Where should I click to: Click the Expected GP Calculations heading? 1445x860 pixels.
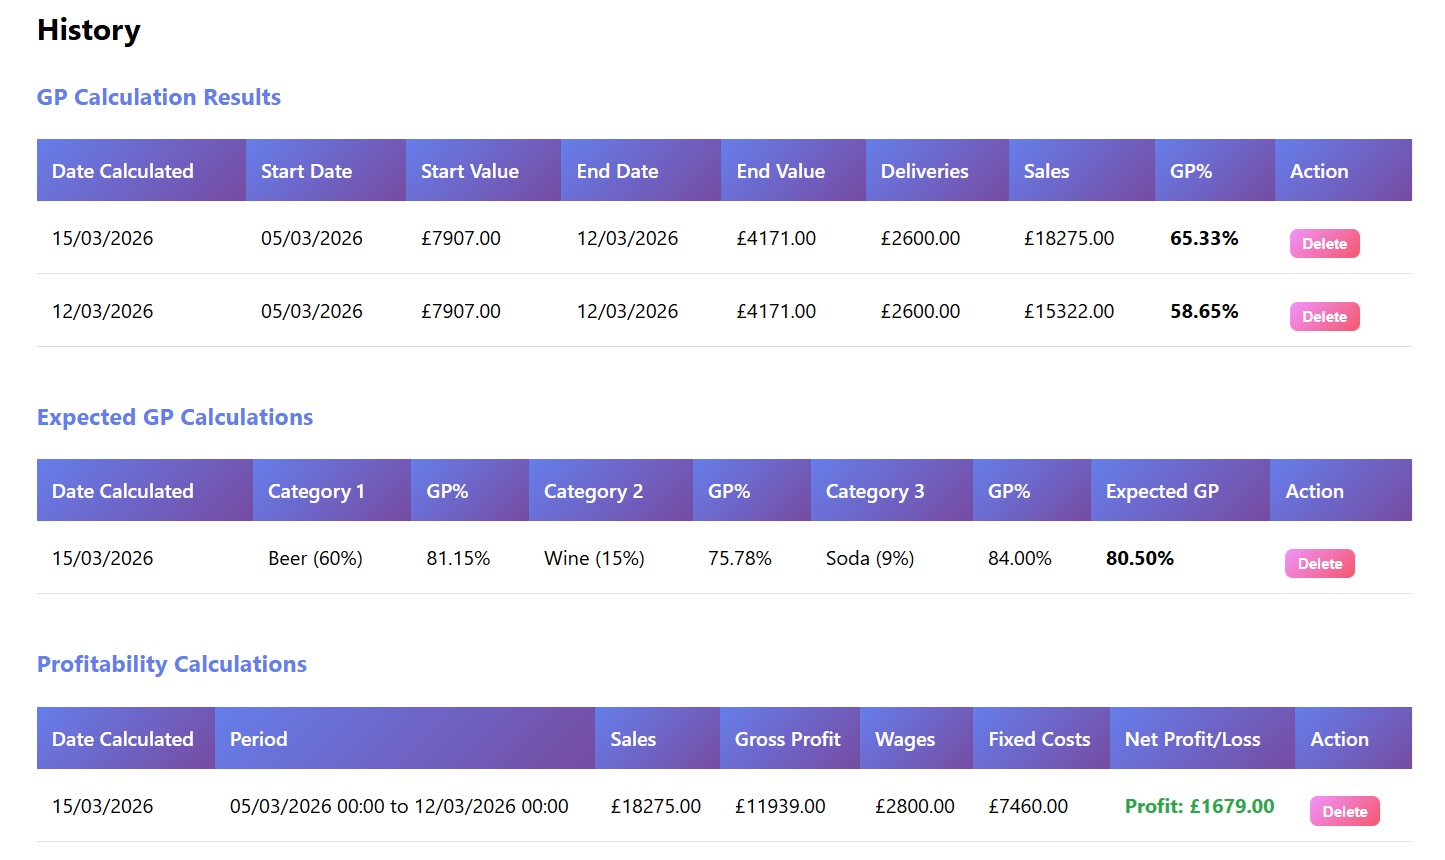175,417
